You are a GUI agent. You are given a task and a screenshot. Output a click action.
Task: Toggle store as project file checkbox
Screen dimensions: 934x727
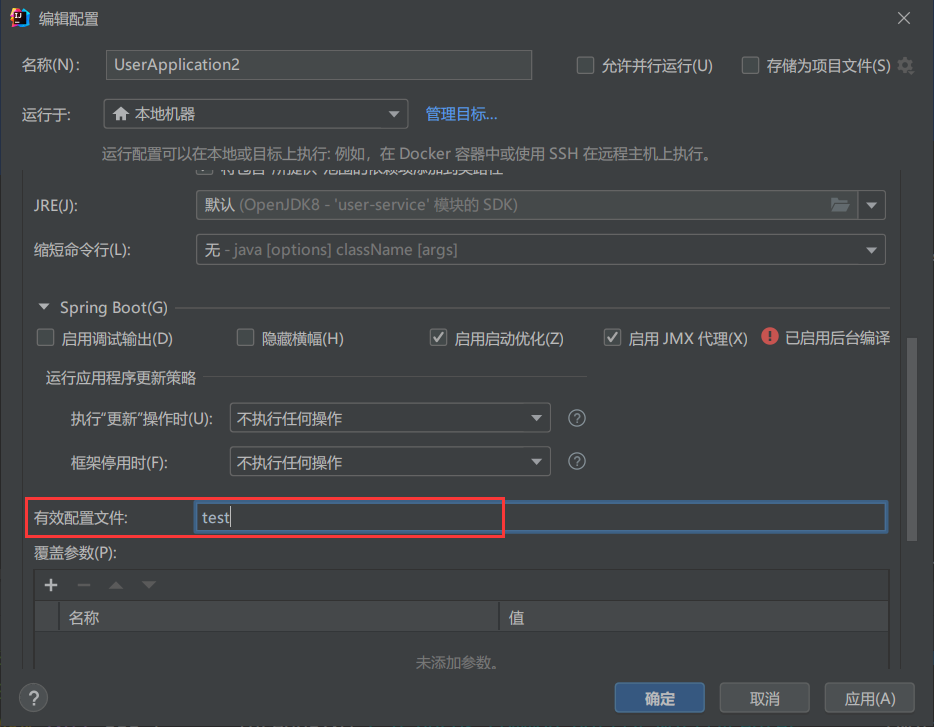coord(750,65)
